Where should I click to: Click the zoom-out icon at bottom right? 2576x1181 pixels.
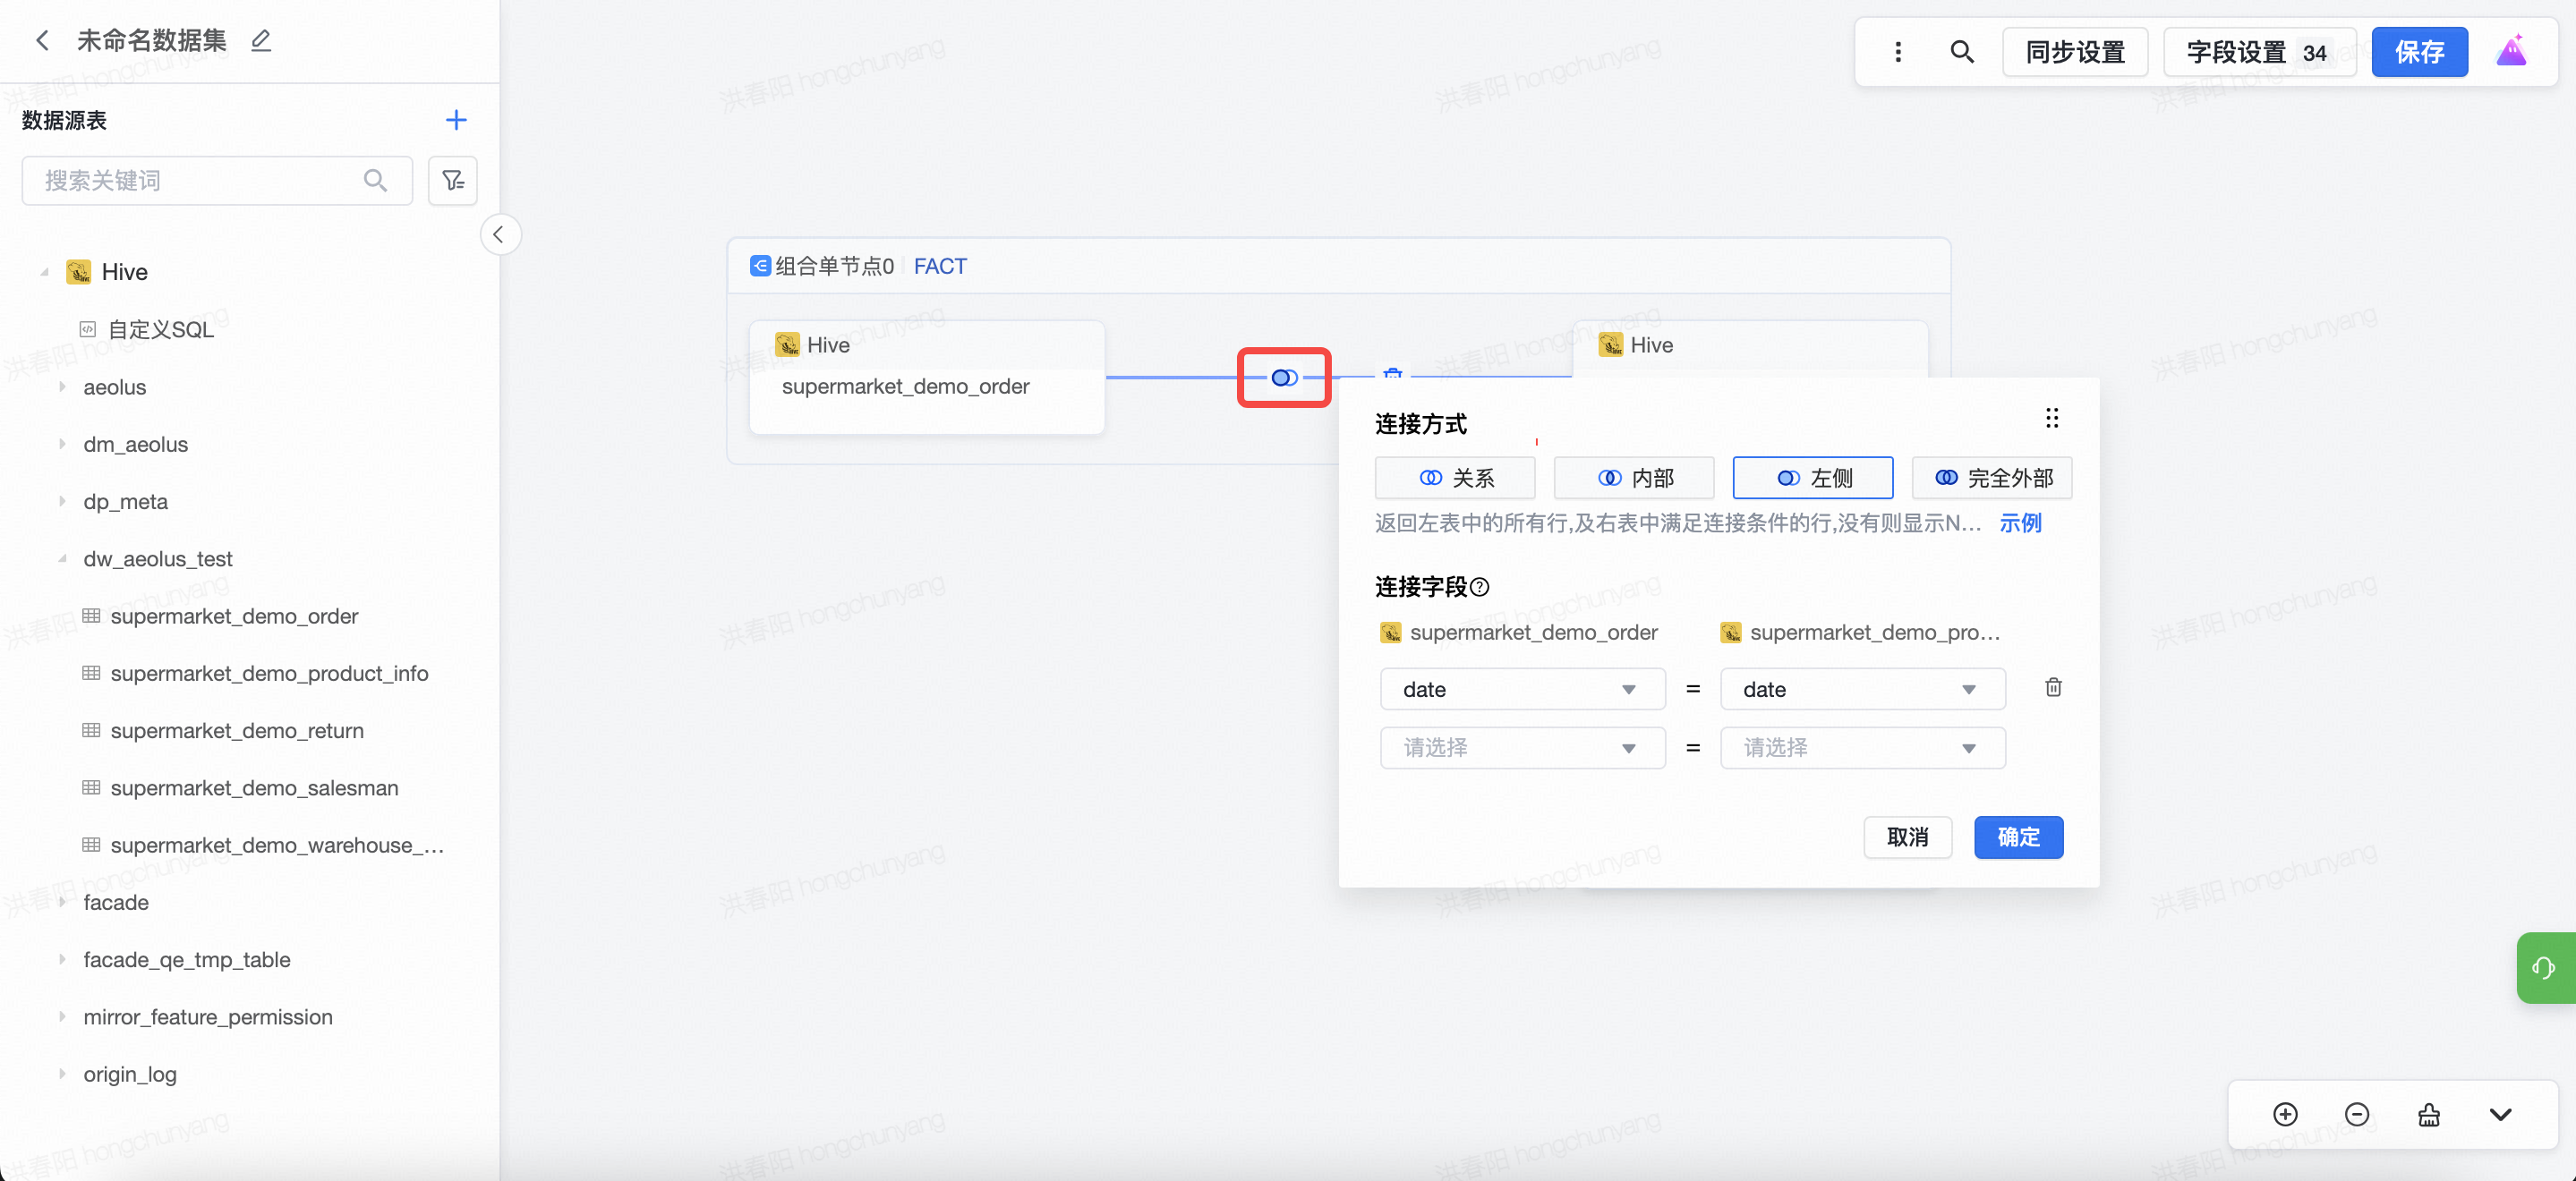2357,1114
